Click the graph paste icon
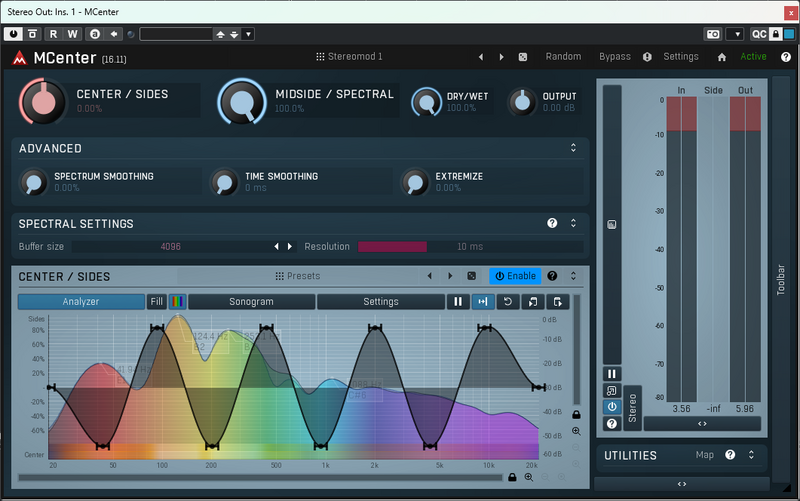This screenshot has height=501, width=800. click(x=558, y=302)
